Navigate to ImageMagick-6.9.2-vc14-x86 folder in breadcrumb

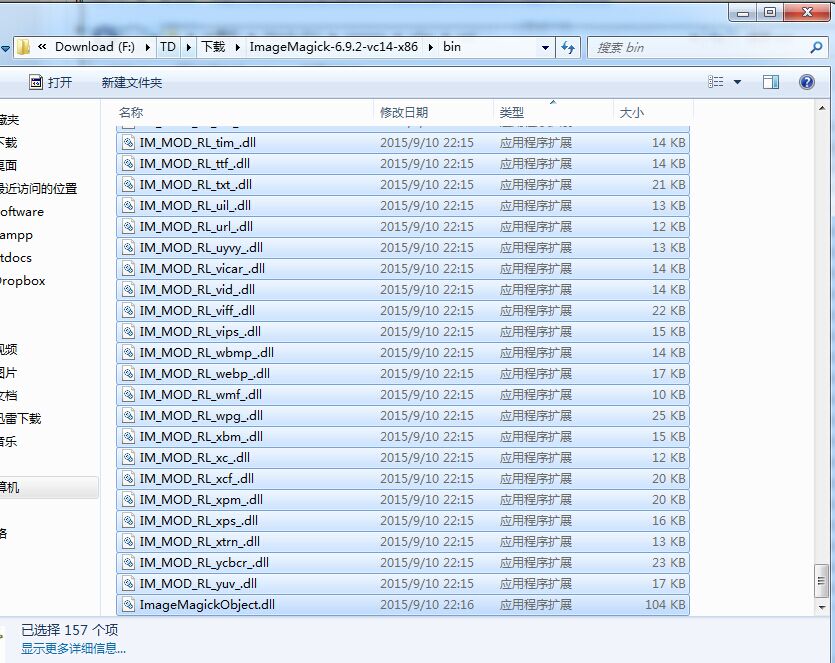coord(333,47)
